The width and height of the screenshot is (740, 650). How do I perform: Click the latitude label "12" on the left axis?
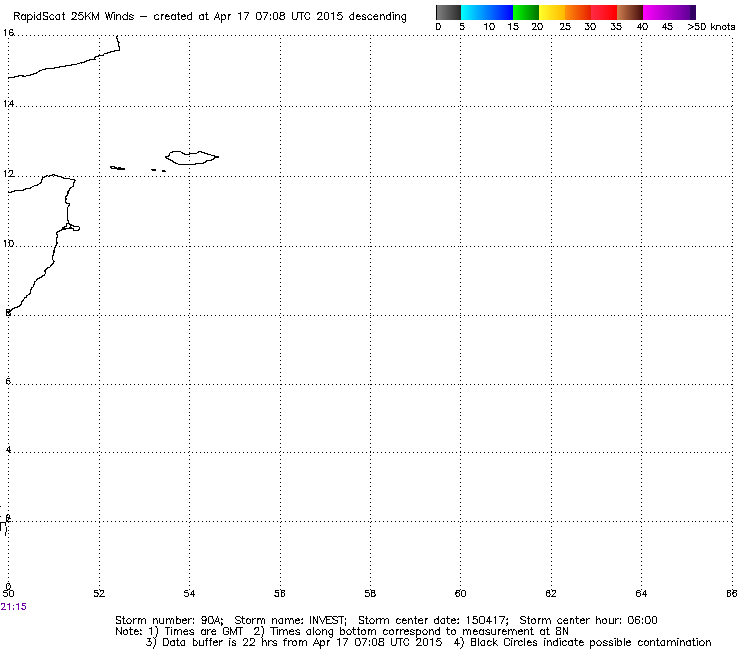coord(8,174)
